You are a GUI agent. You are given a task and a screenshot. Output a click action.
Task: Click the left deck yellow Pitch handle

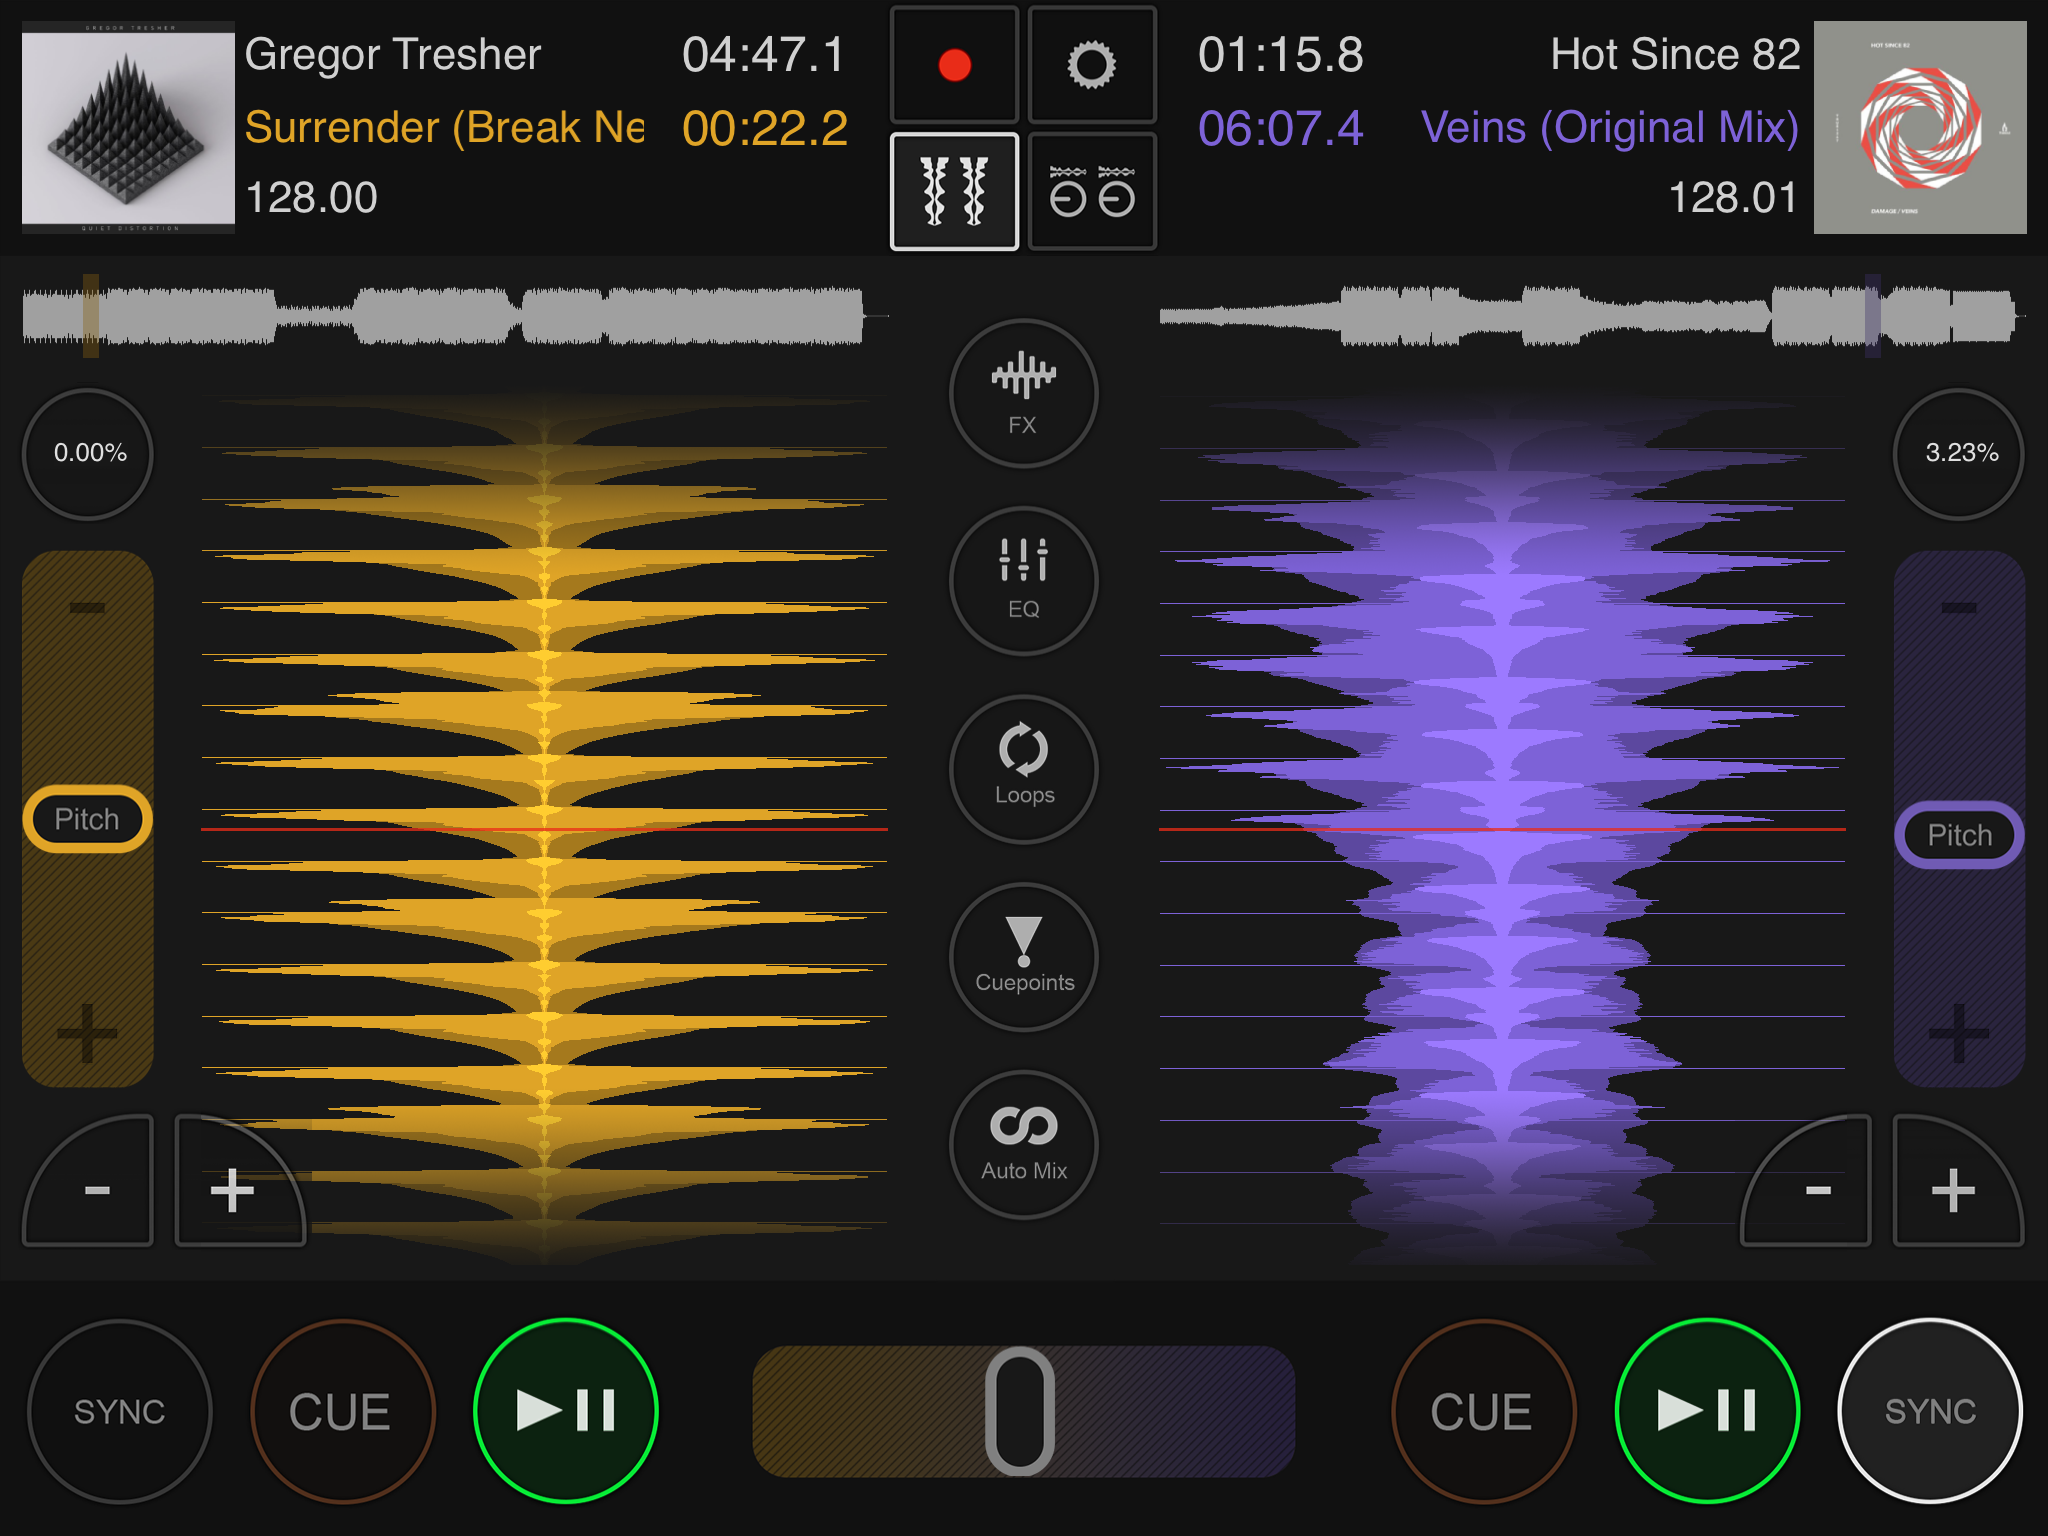[x=87, y=819]
